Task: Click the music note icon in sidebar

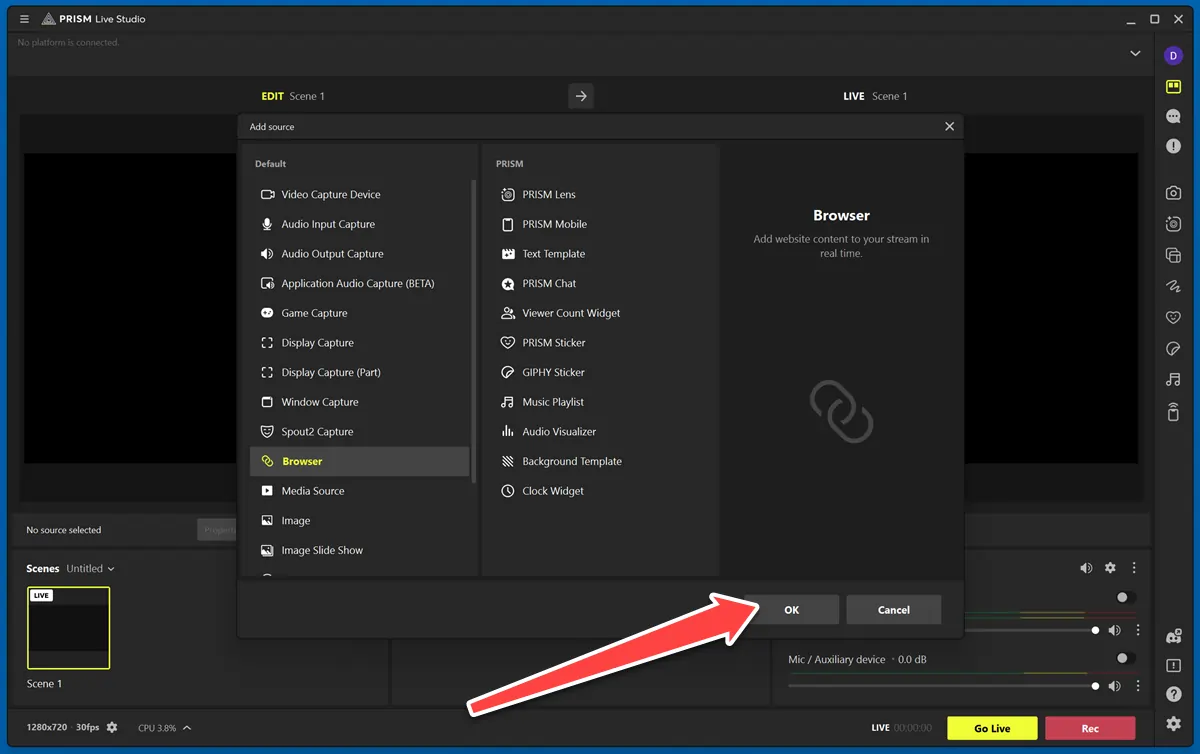Action: 1173,379
